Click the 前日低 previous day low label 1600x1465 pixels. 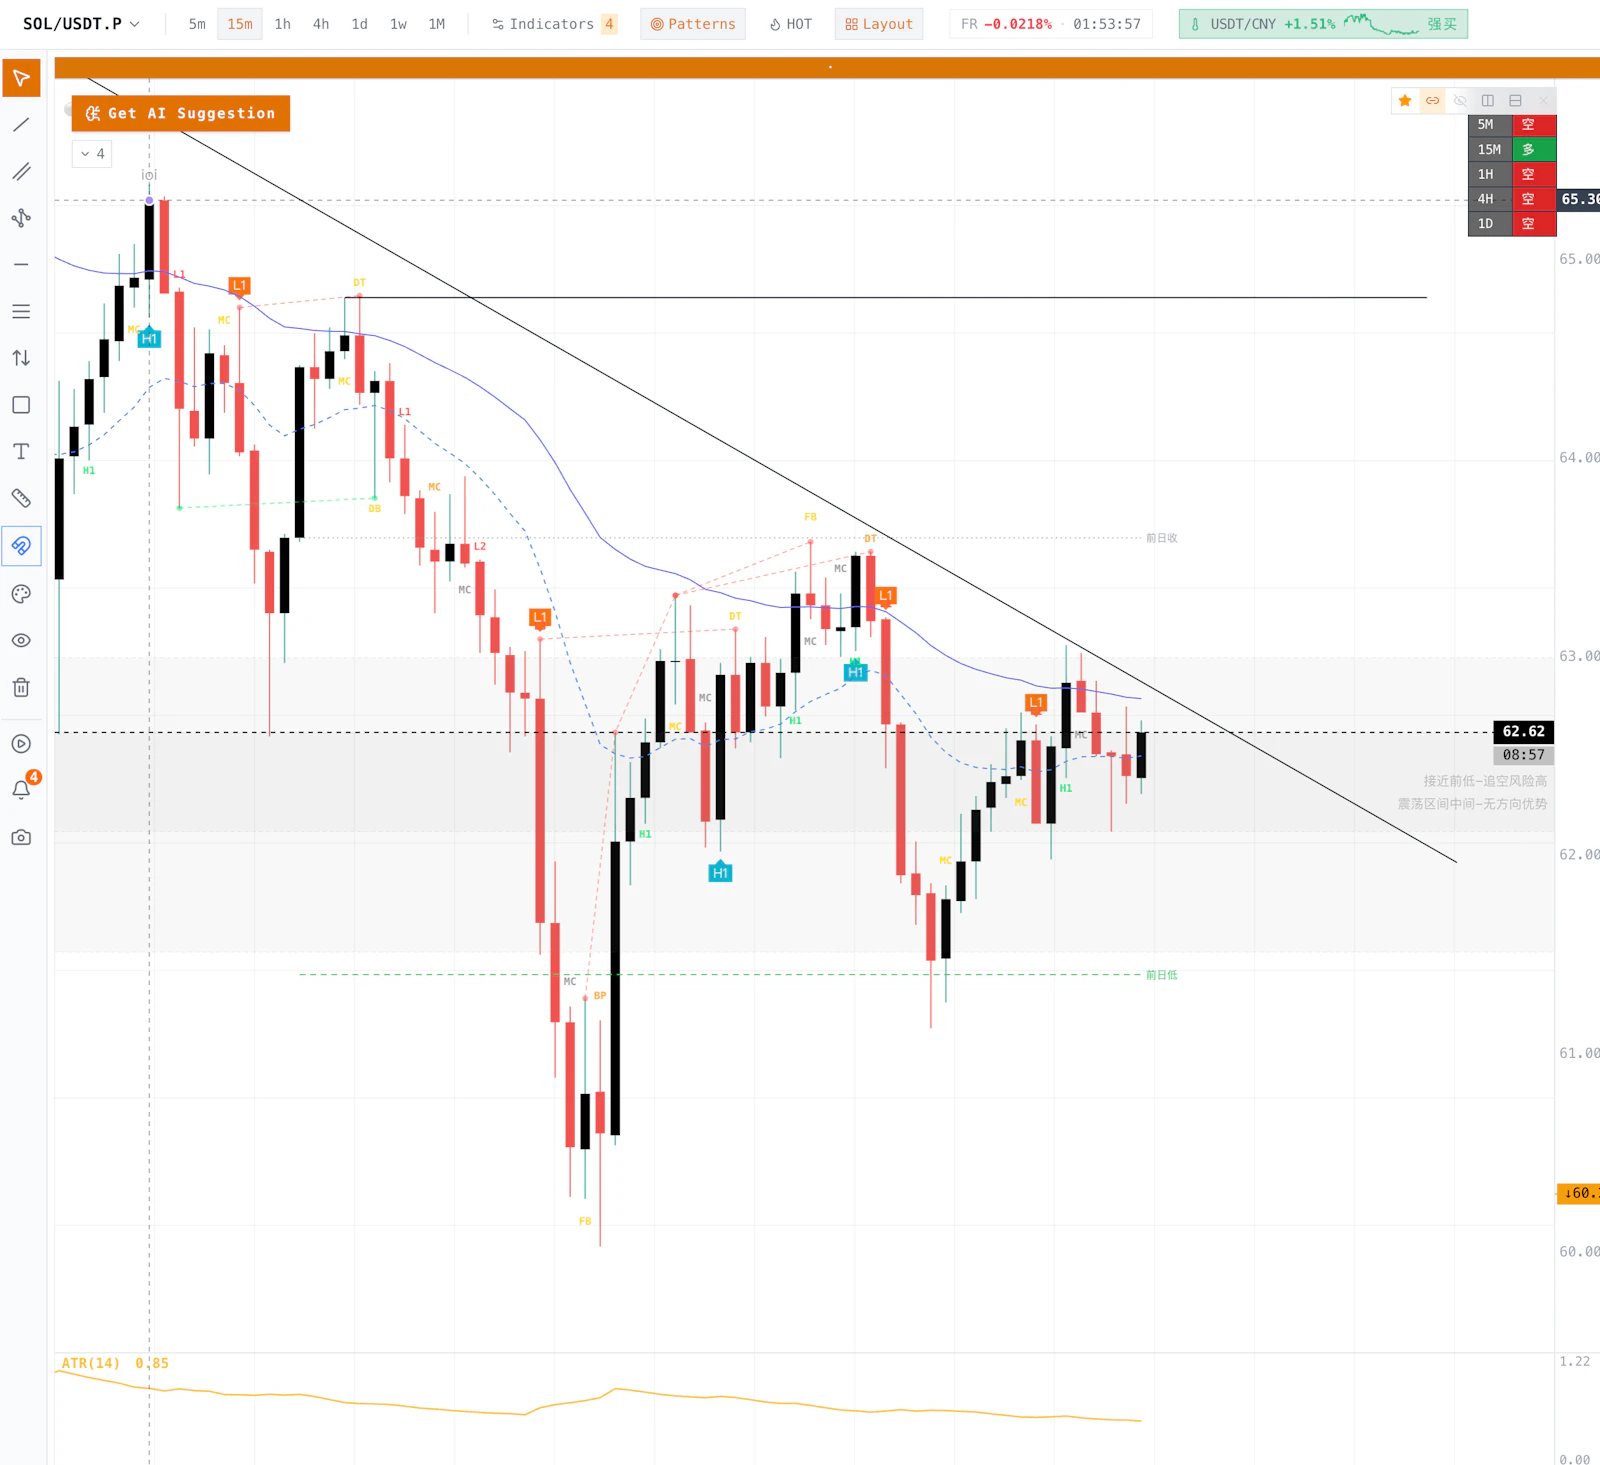(1161, 975)
